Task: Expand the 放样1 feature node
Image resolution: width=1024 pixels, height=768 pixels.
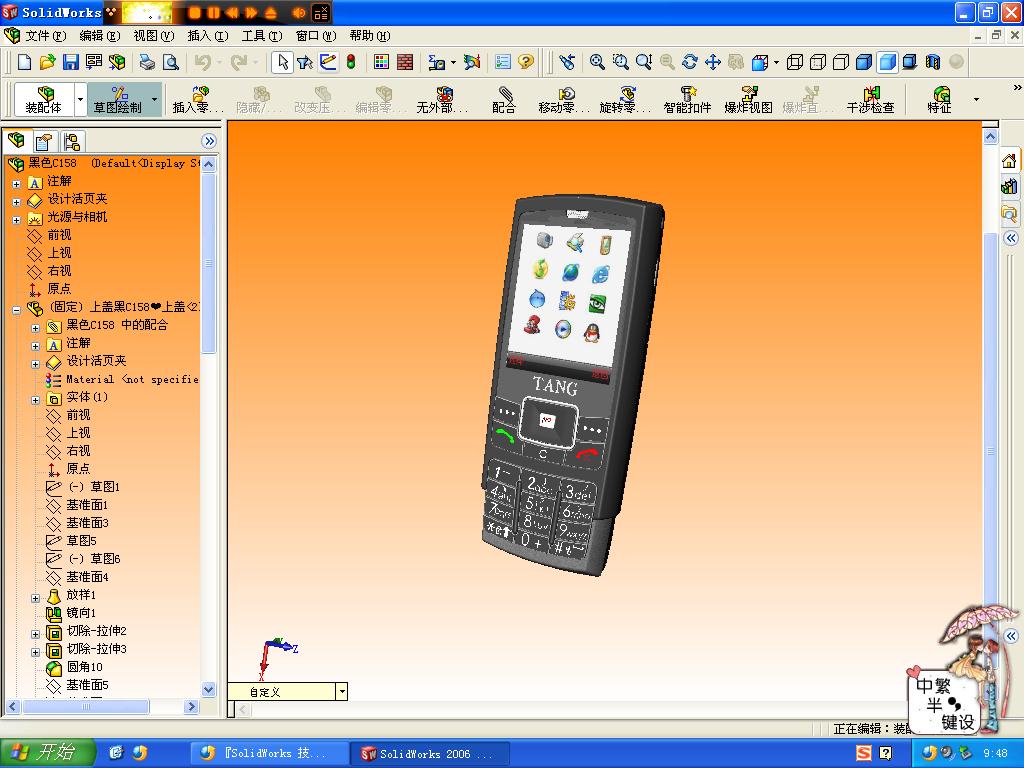Action: pos(36,598)
